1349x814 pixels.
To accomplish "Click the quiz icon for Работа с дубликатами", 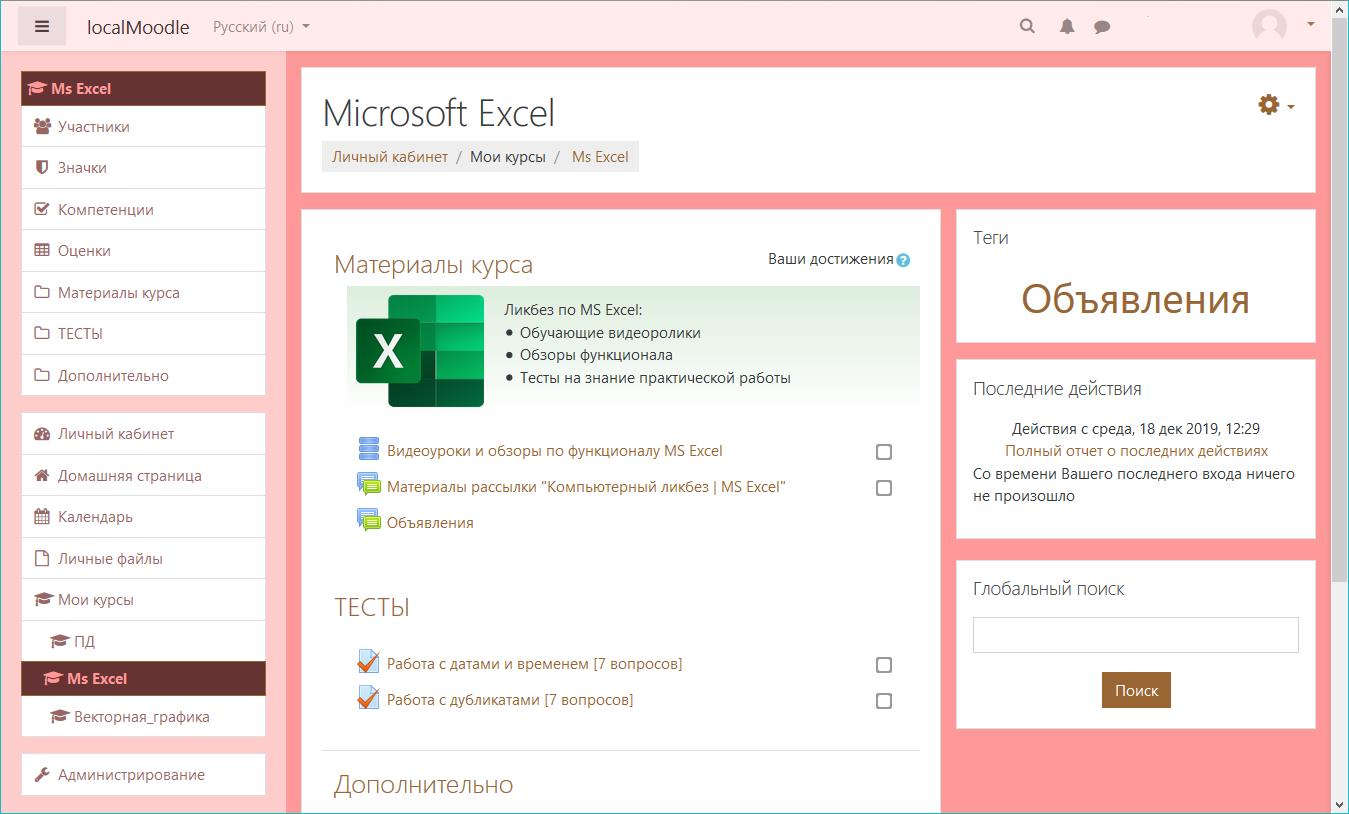I will tap(369, 698).
